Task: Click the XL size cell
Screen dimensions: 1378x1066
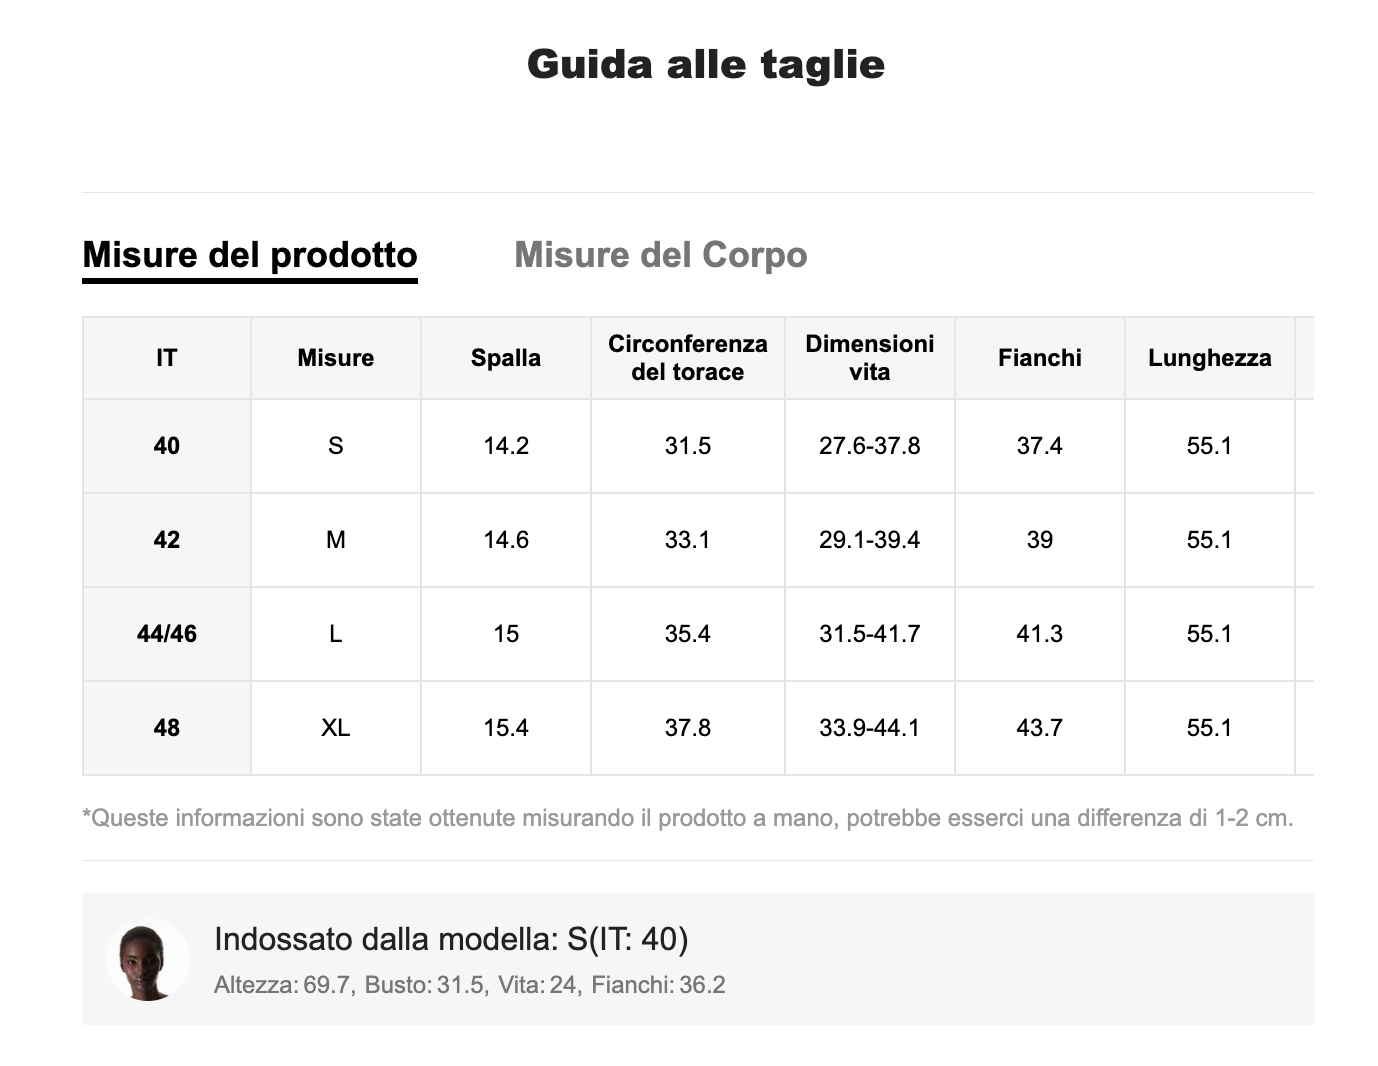Action: click(336, 728)
